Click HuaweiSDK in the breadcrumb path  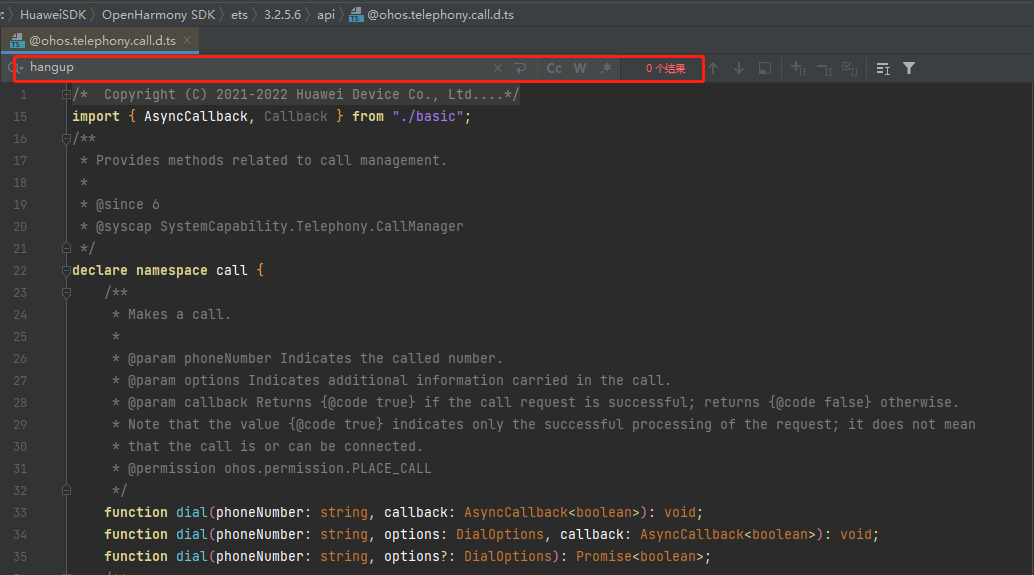pos(53,15)
